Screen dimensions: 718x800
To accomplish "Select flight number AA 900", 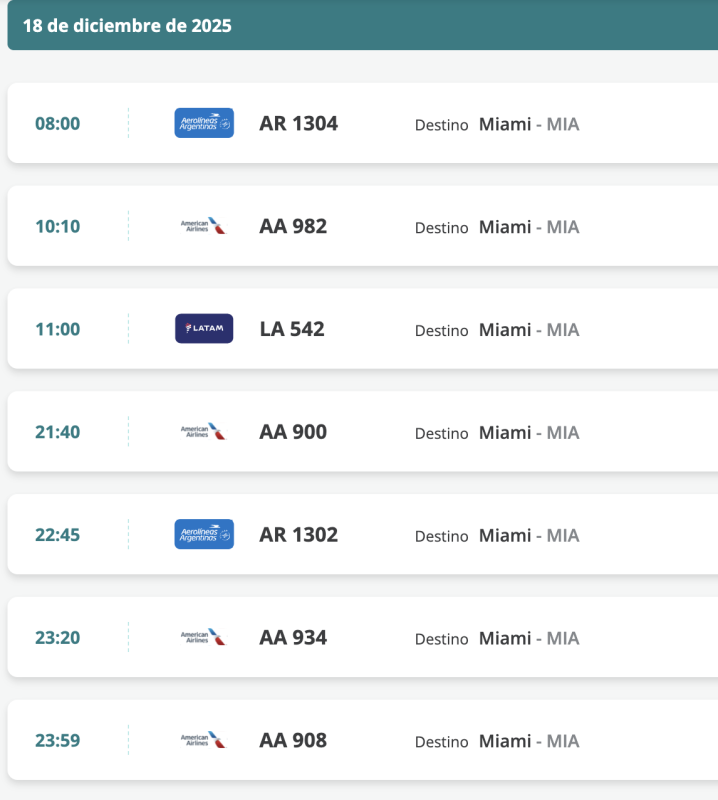I will point(293,432).
